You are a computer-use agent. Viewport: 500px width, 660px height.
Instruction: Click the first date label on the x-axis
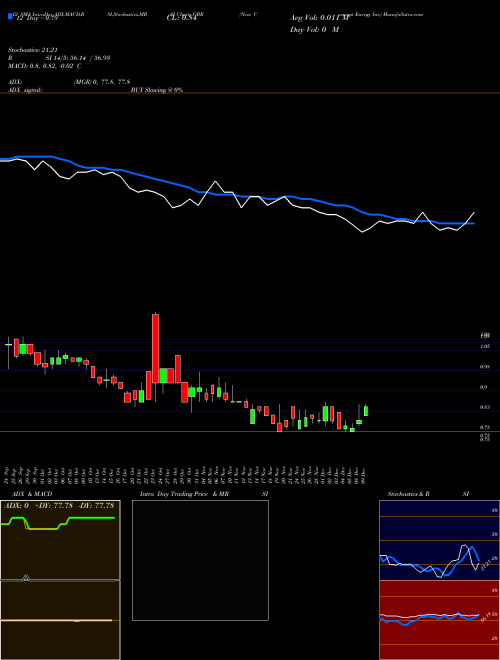coord(8,475)
